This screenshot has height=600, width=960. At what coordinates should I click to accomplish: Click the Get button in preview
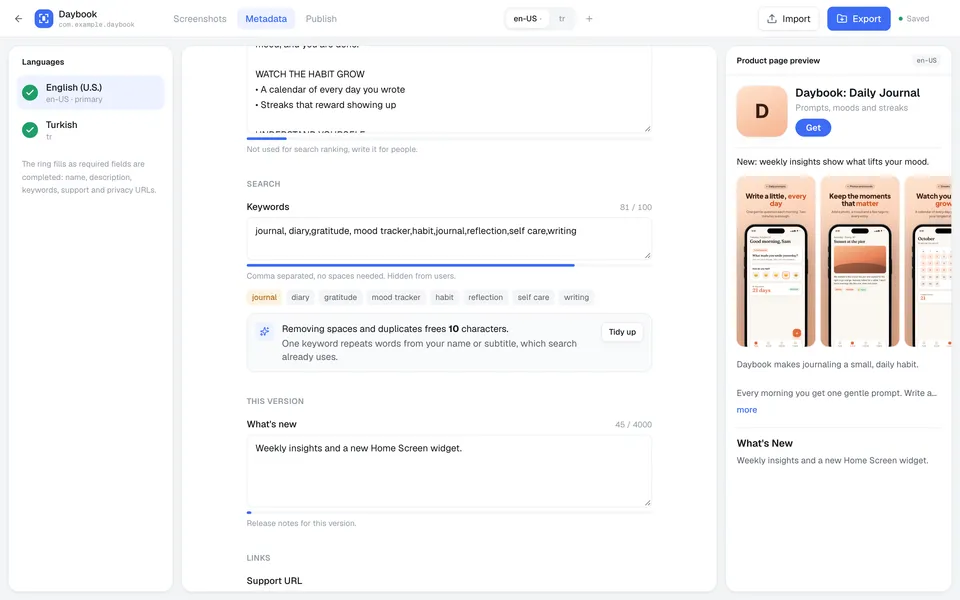pyautogui.click(x=813, y=127)
